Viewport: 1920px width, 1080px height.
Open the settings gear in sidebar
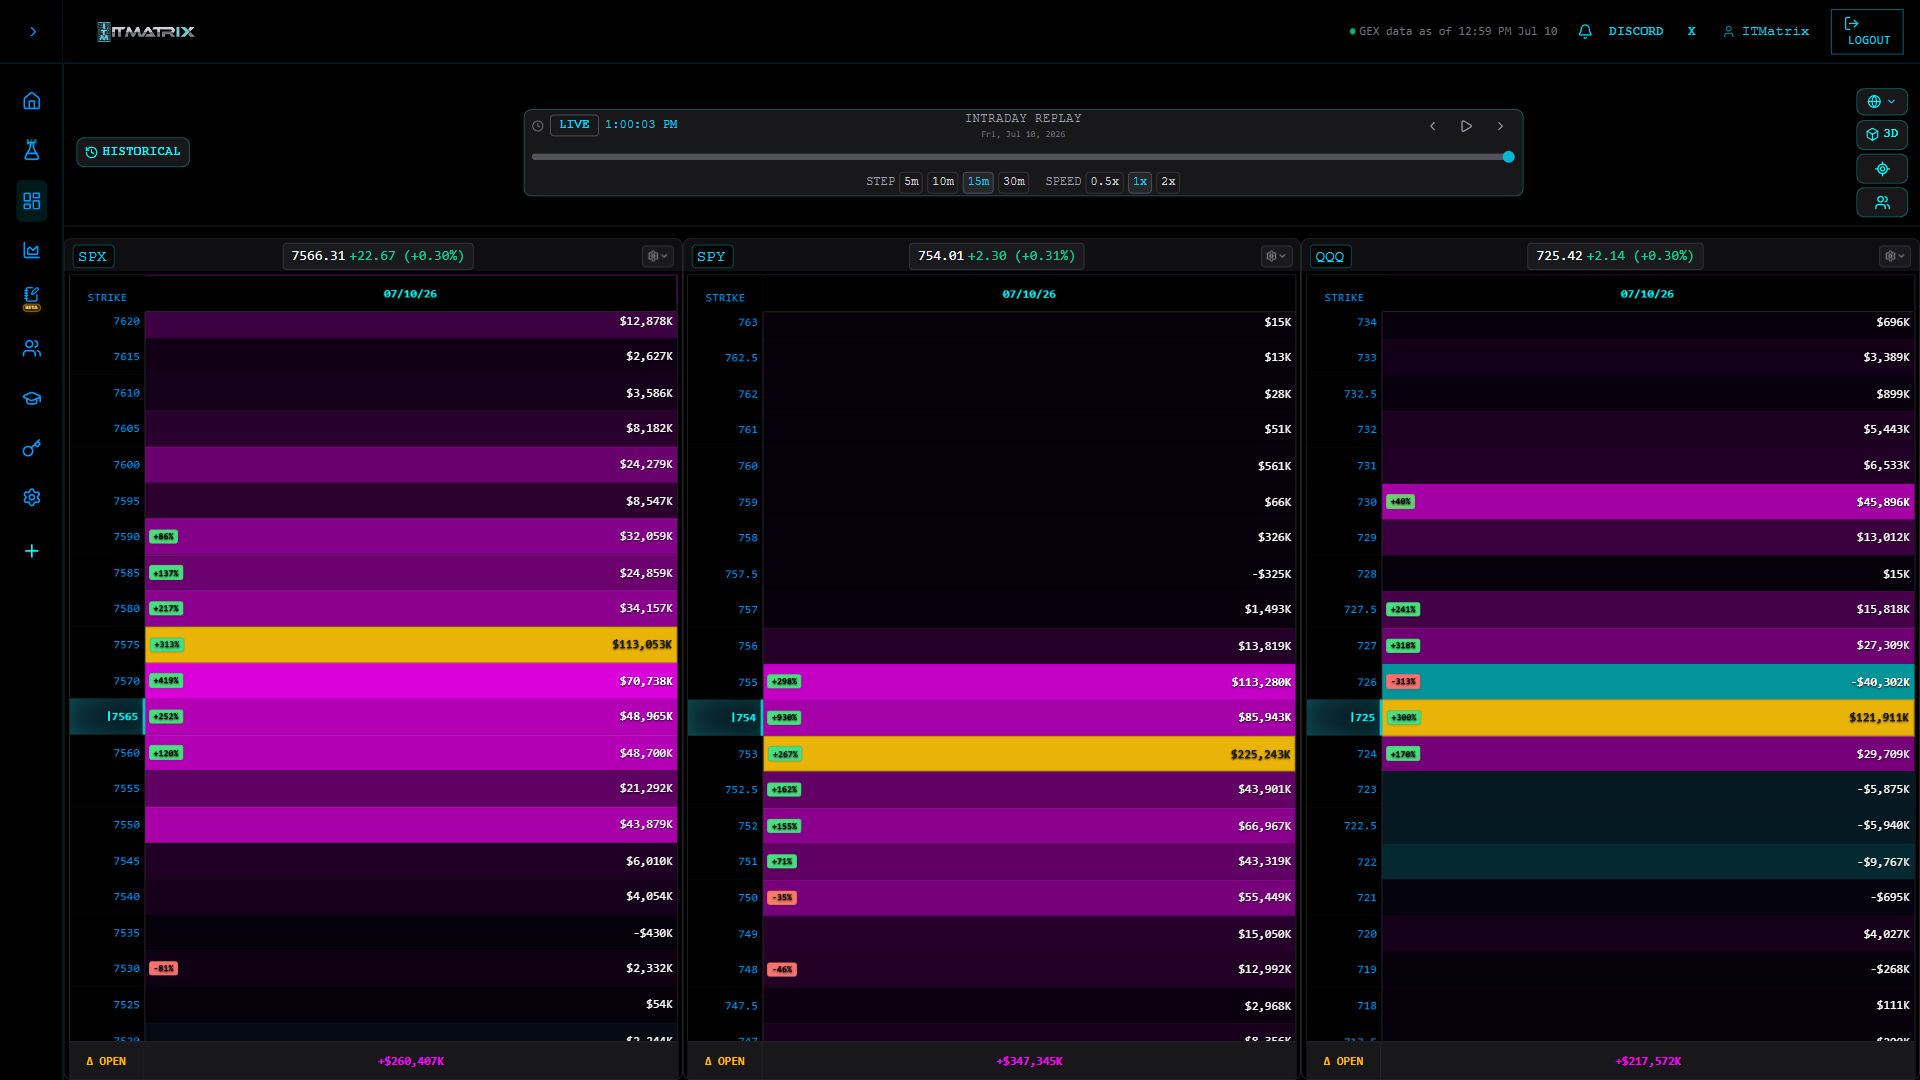(32, 497)
